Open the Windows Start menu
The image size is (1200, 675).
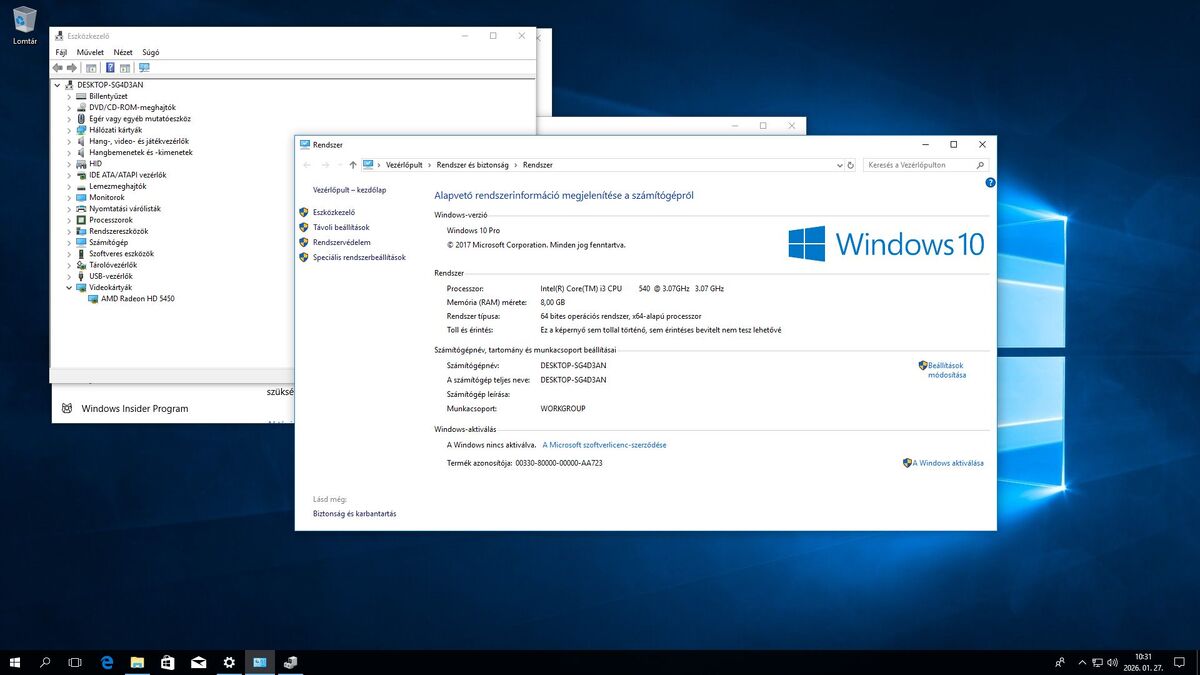coord(15,662)
